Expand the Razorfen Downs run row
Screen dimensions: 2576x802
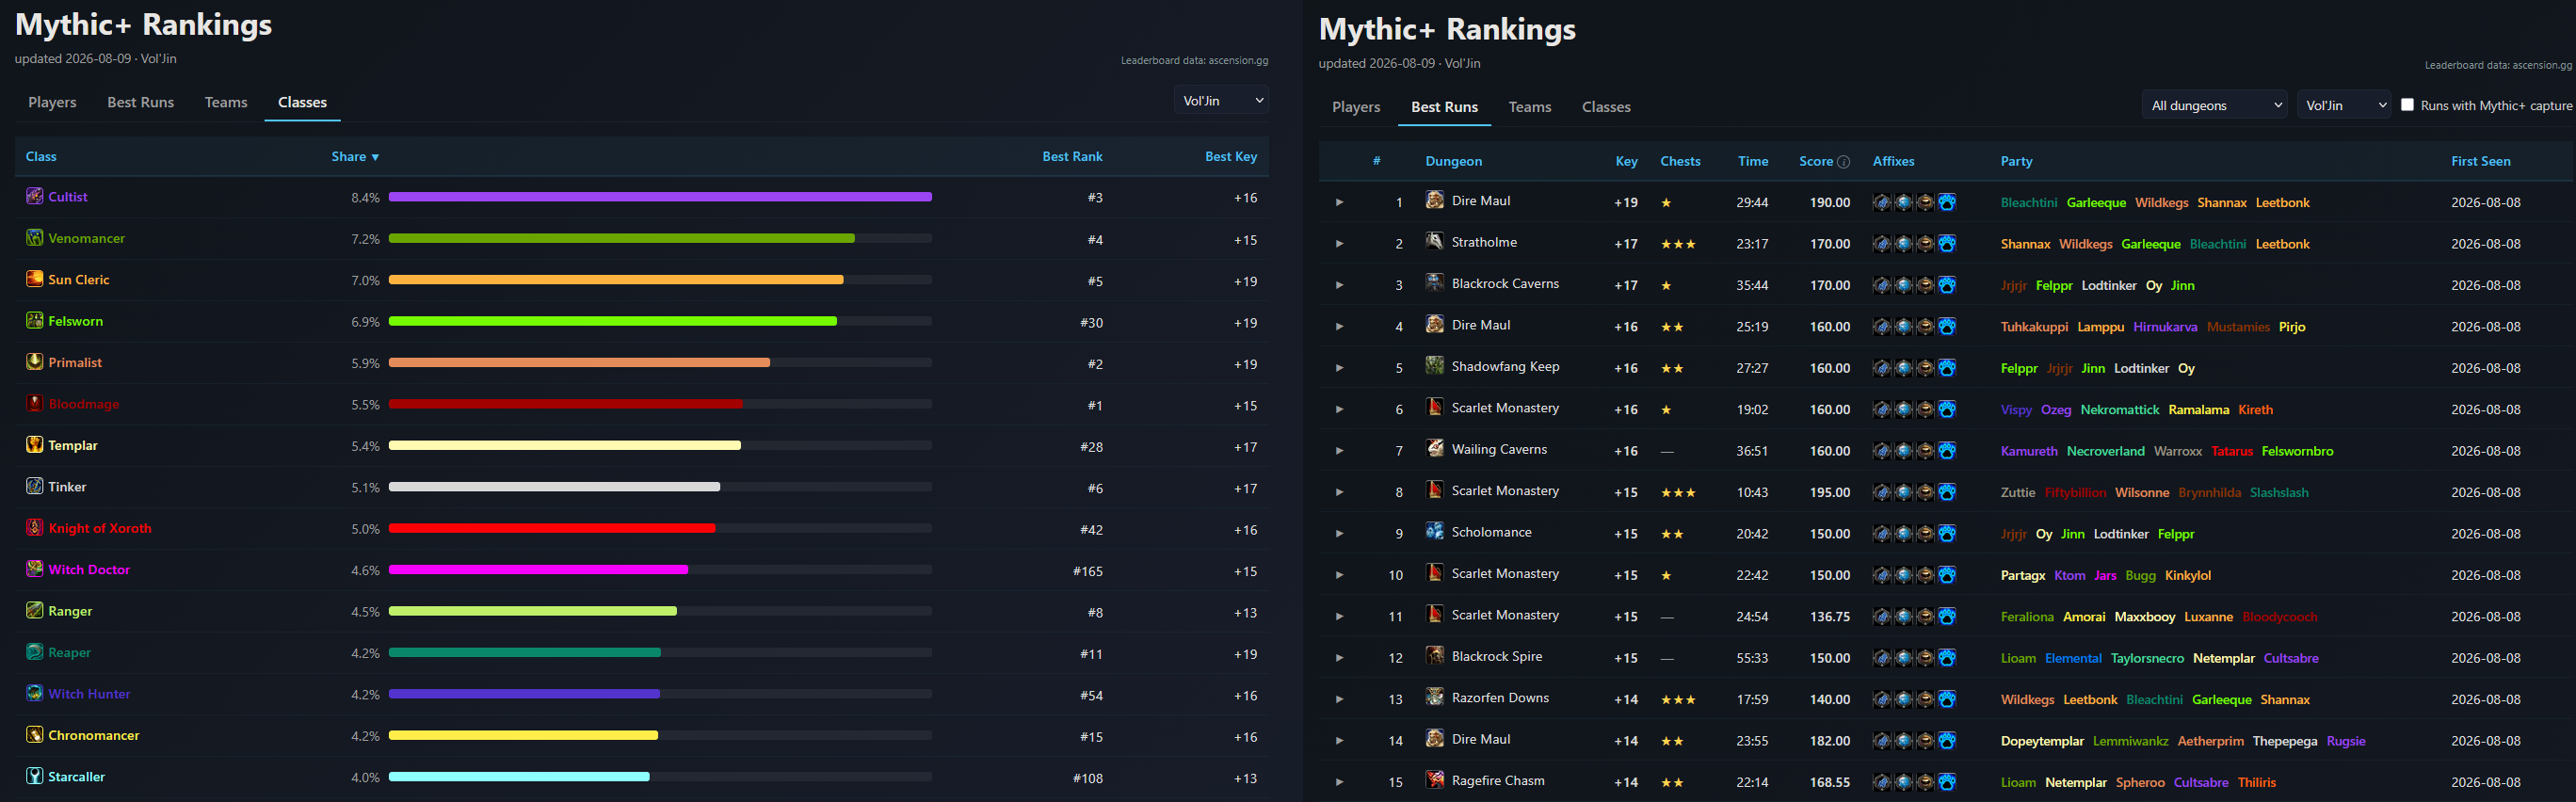click(x=1339, y=700)
